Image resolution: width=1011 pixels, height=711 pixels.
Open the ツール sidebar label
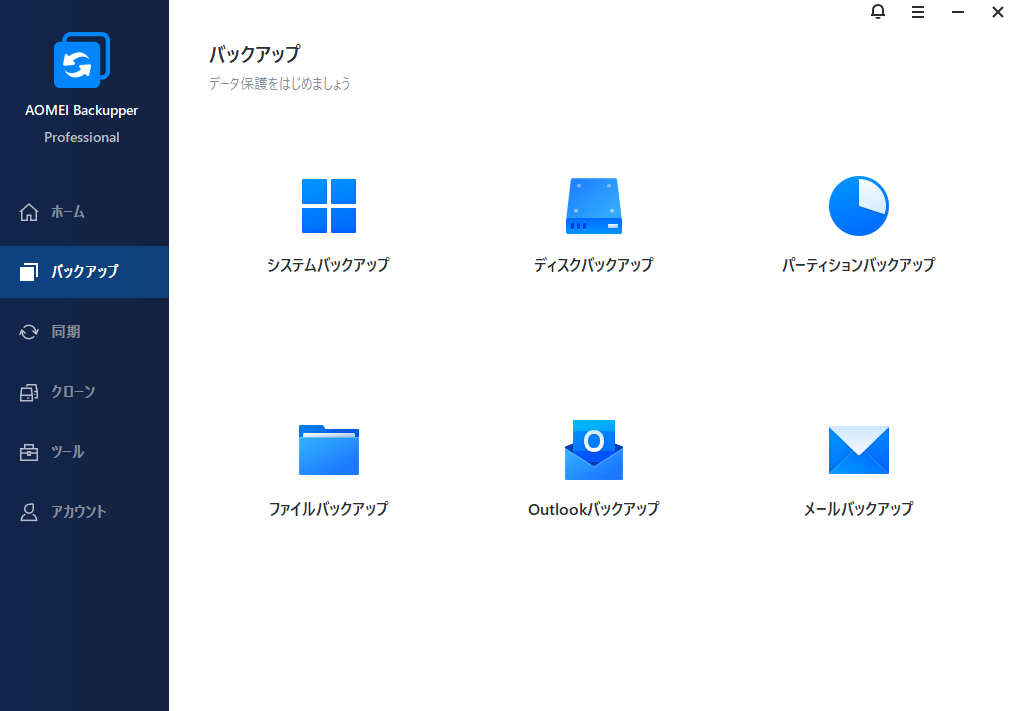[68, 452]
